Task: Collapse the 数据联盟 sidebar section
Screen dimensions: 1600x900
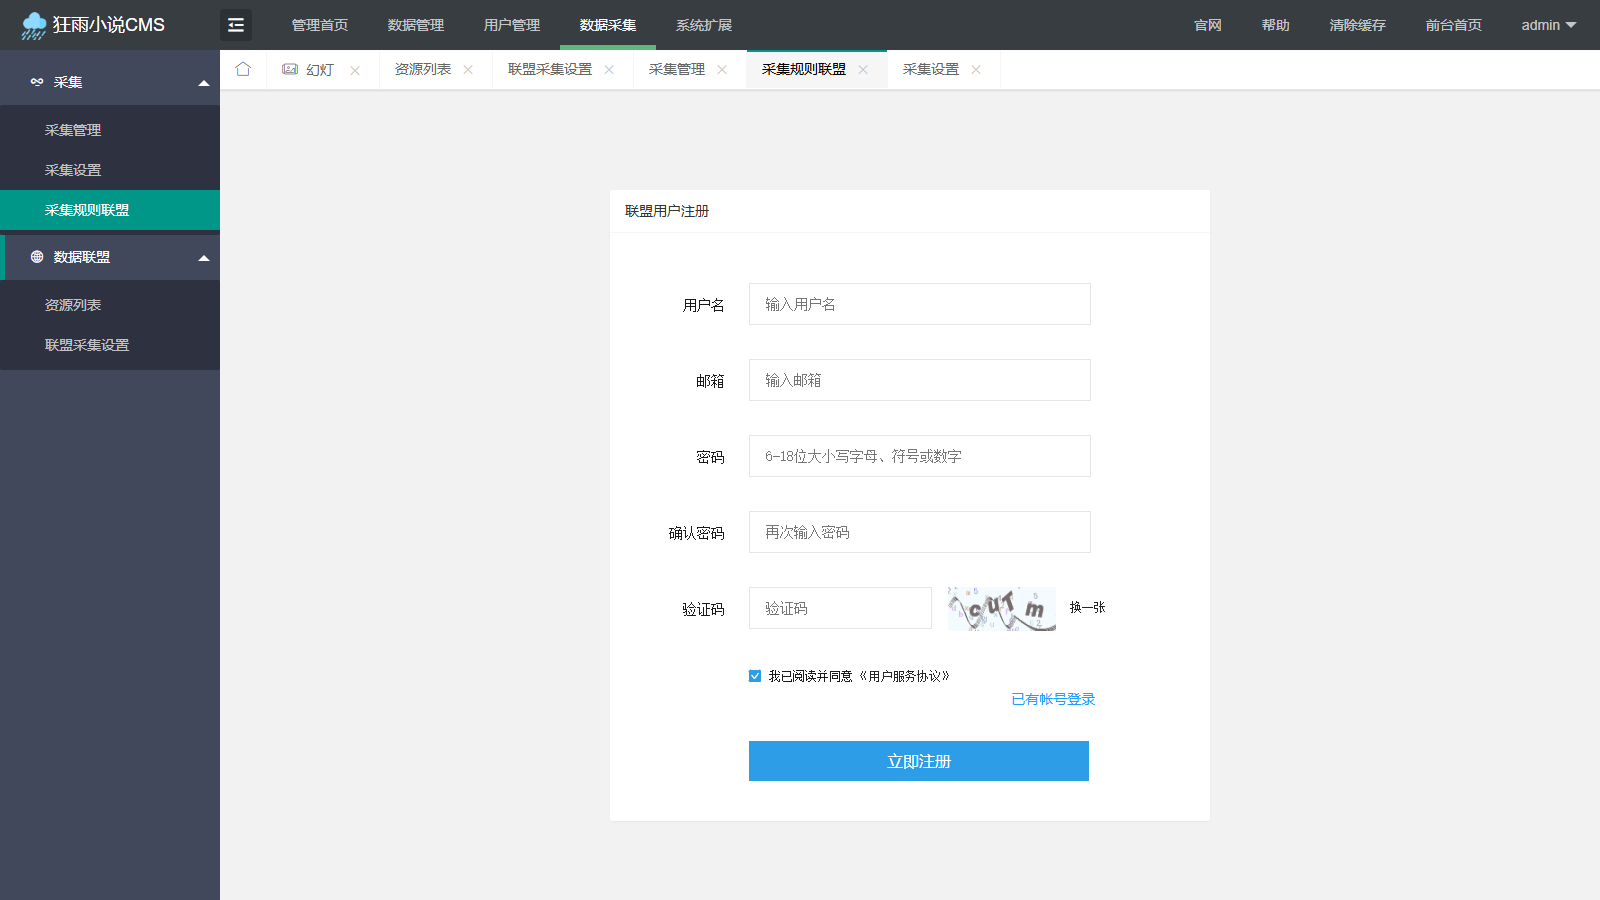Action: (206, 257)
